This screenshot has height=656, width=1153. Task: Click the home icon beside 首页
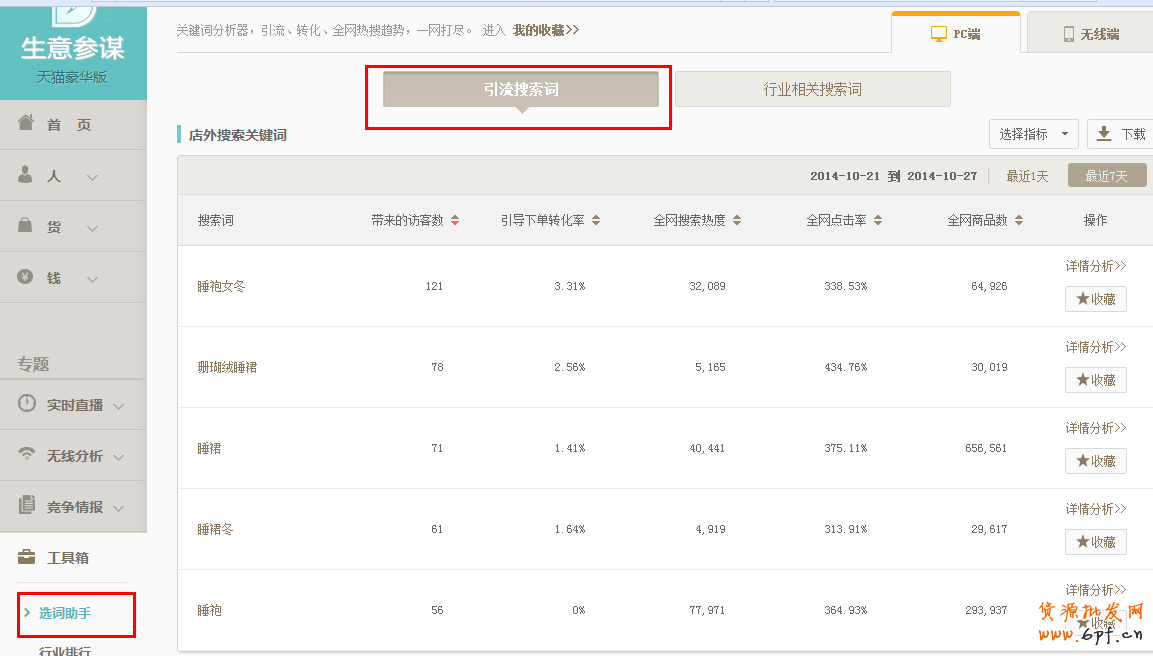tap(26, 123)
